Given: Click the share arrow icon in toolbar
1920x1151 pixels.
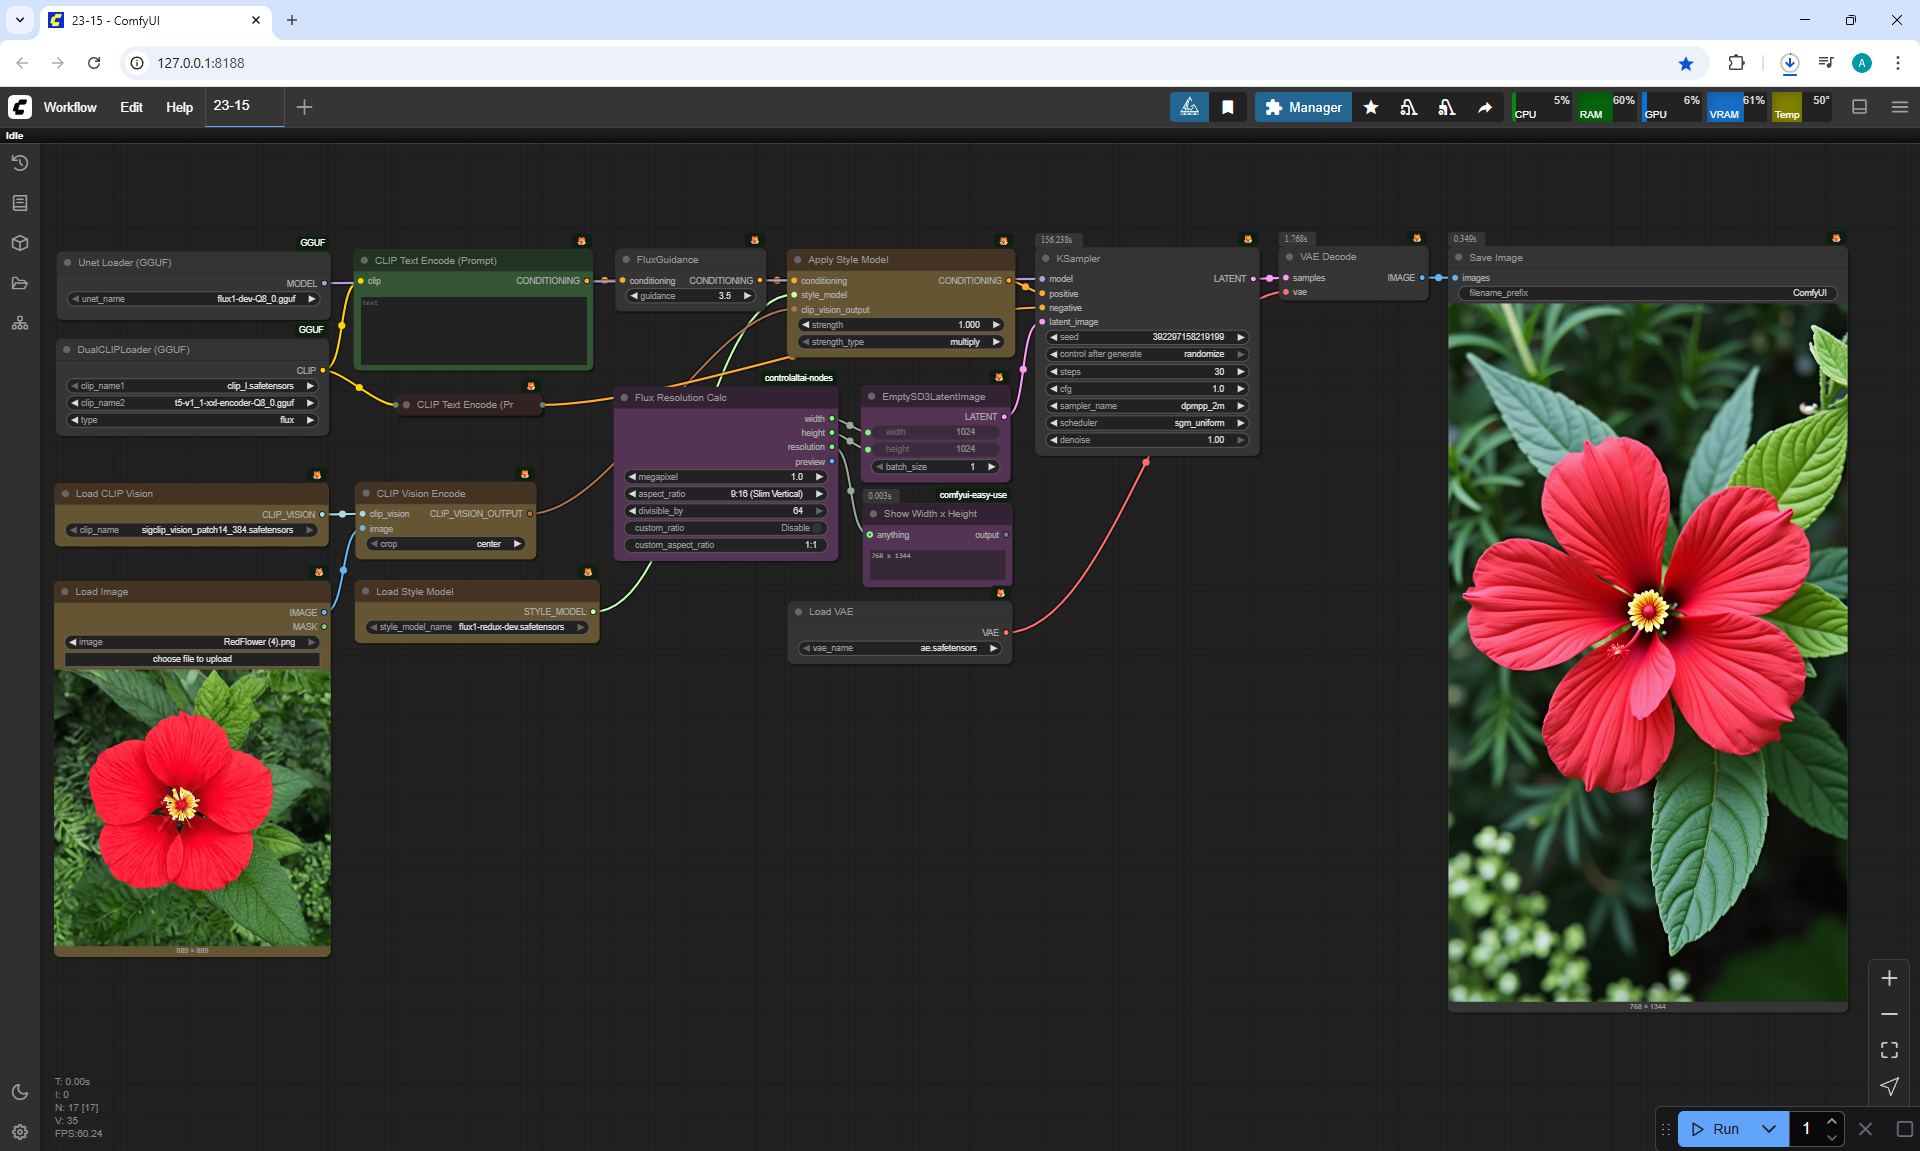Looking at the screenshot, I should click(1485, 107).
